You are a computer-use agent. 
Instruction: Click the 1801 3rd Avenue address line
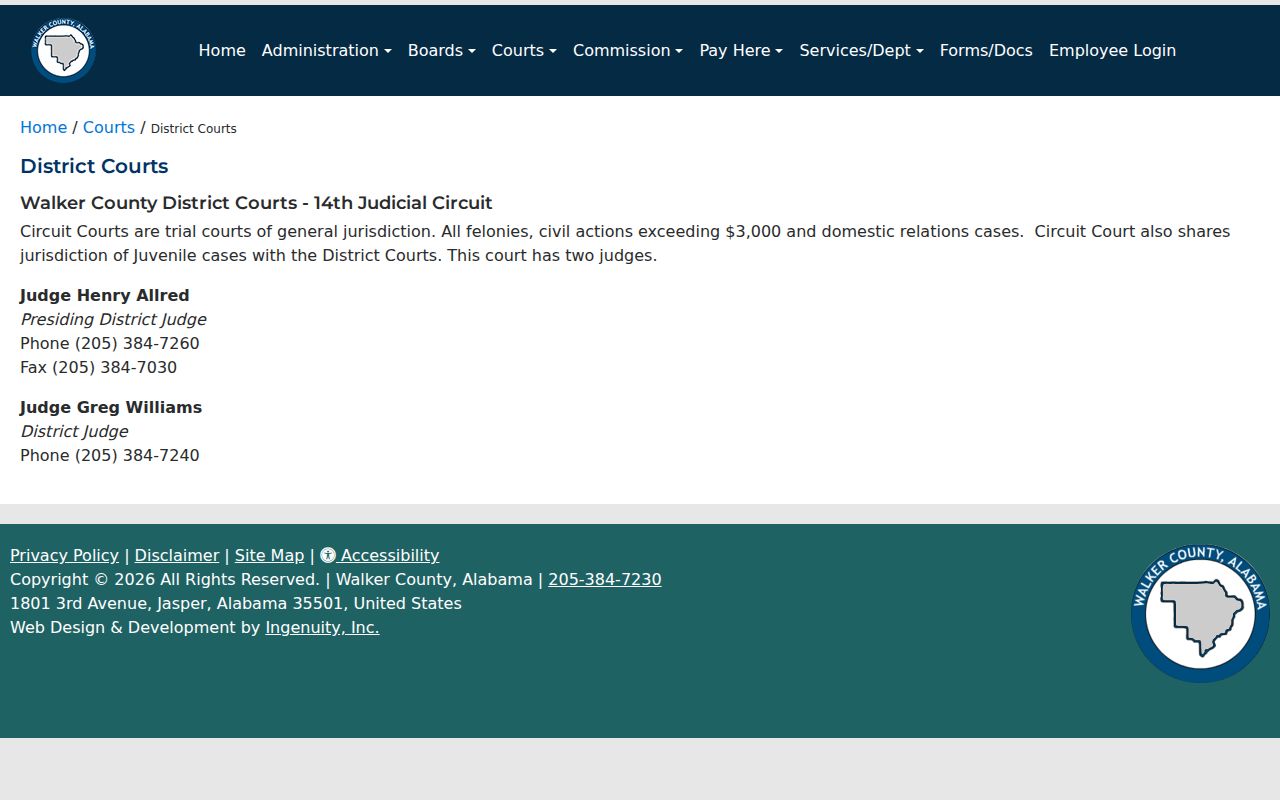tap(236, 603)
